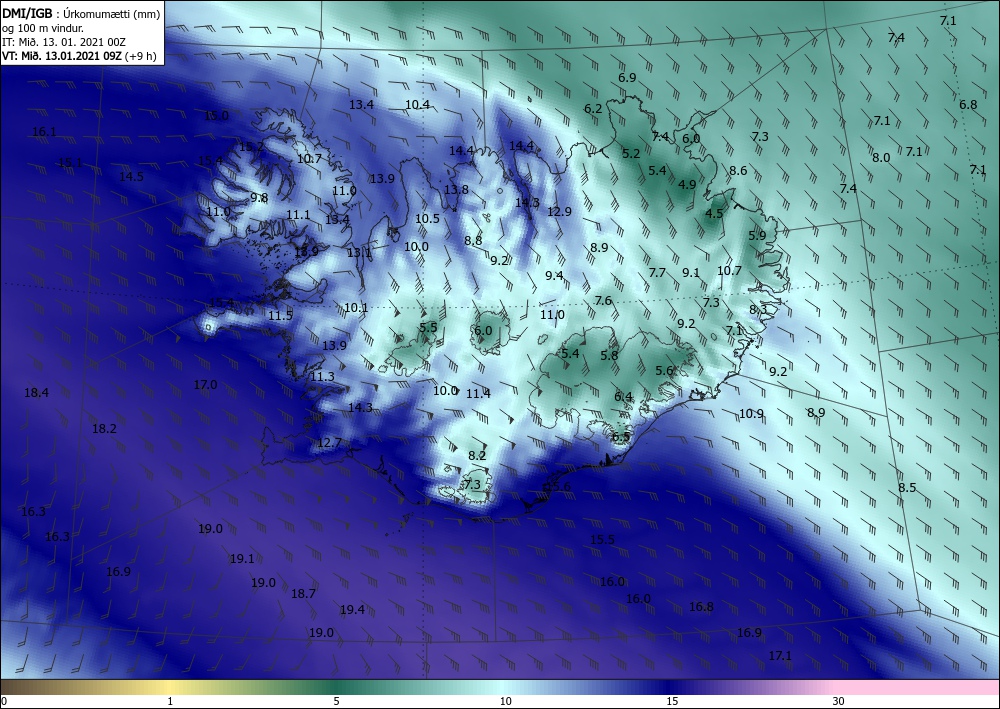Click the 8.5 value on the map
The height and width of the screenshot is (709, 1000).
click(907, 488)
